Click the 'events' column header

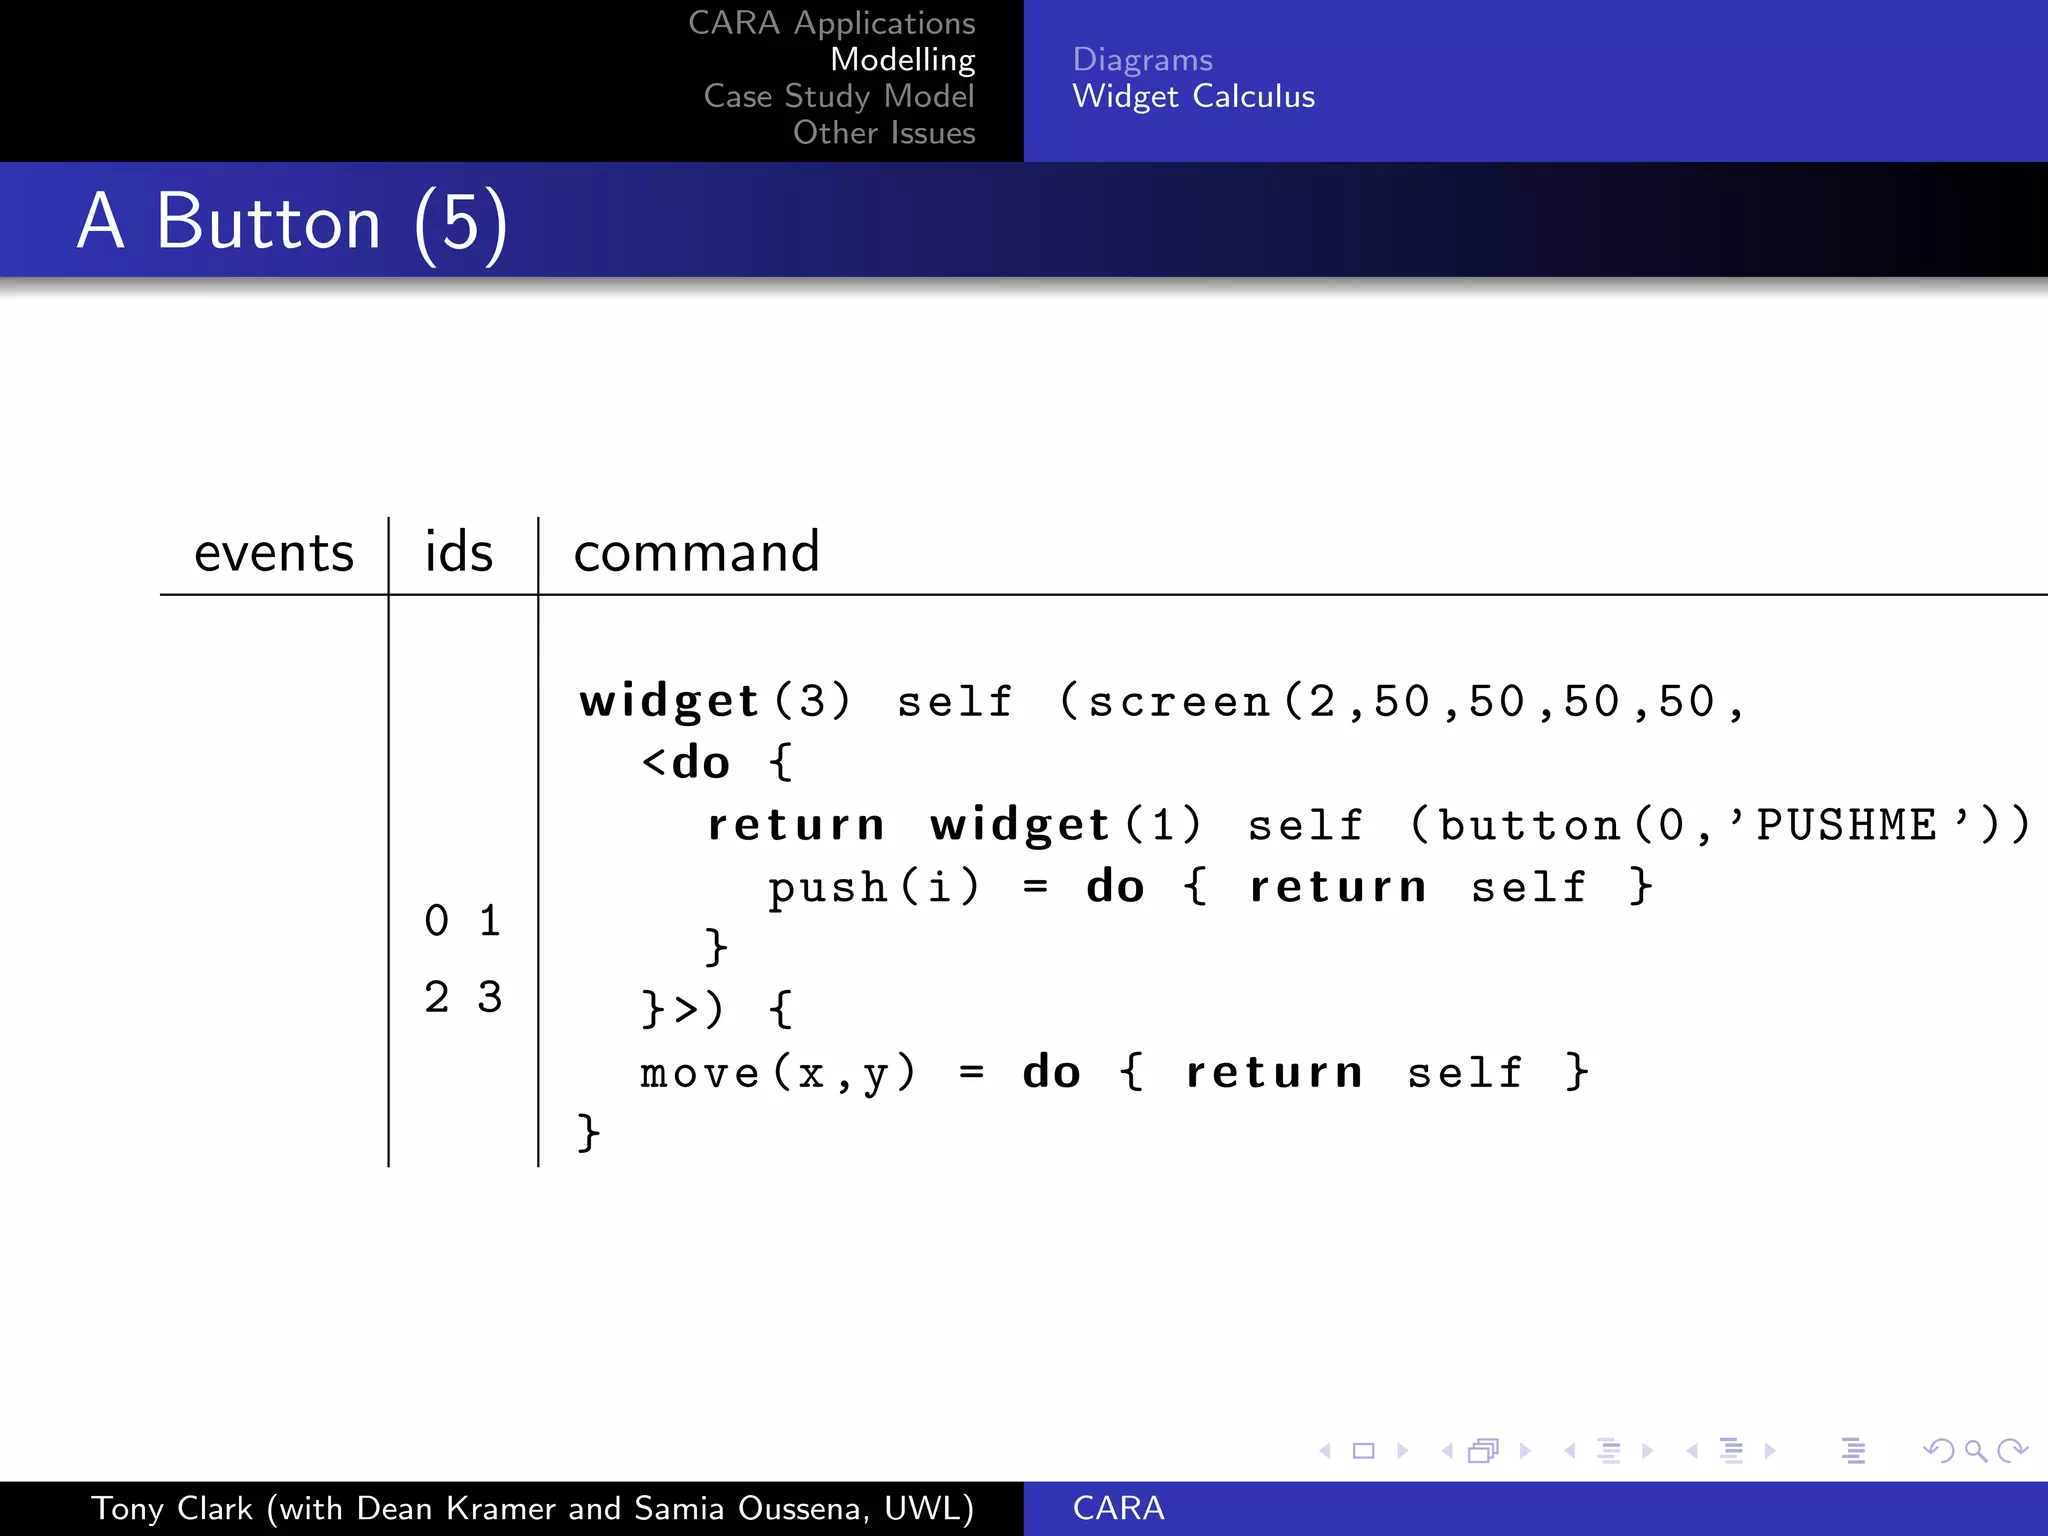(x=273, y=552)
